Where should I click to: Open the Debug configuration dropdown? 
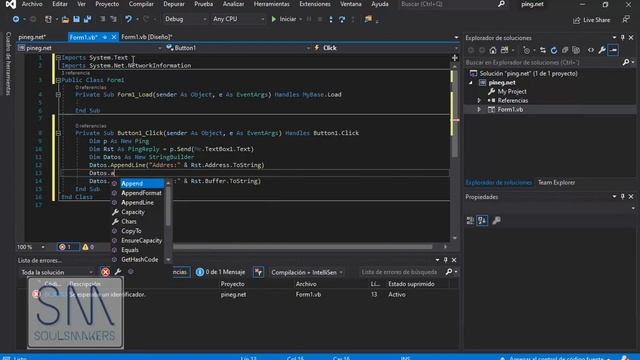coord(186,19)
